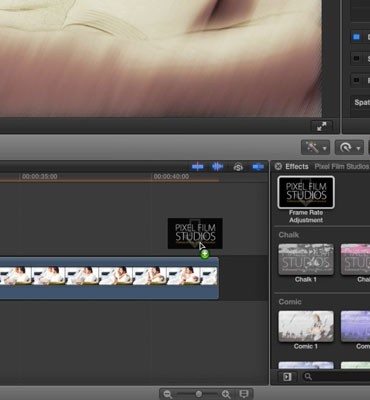Select the video clip in the timeline
370x400 pixels.
109,278
